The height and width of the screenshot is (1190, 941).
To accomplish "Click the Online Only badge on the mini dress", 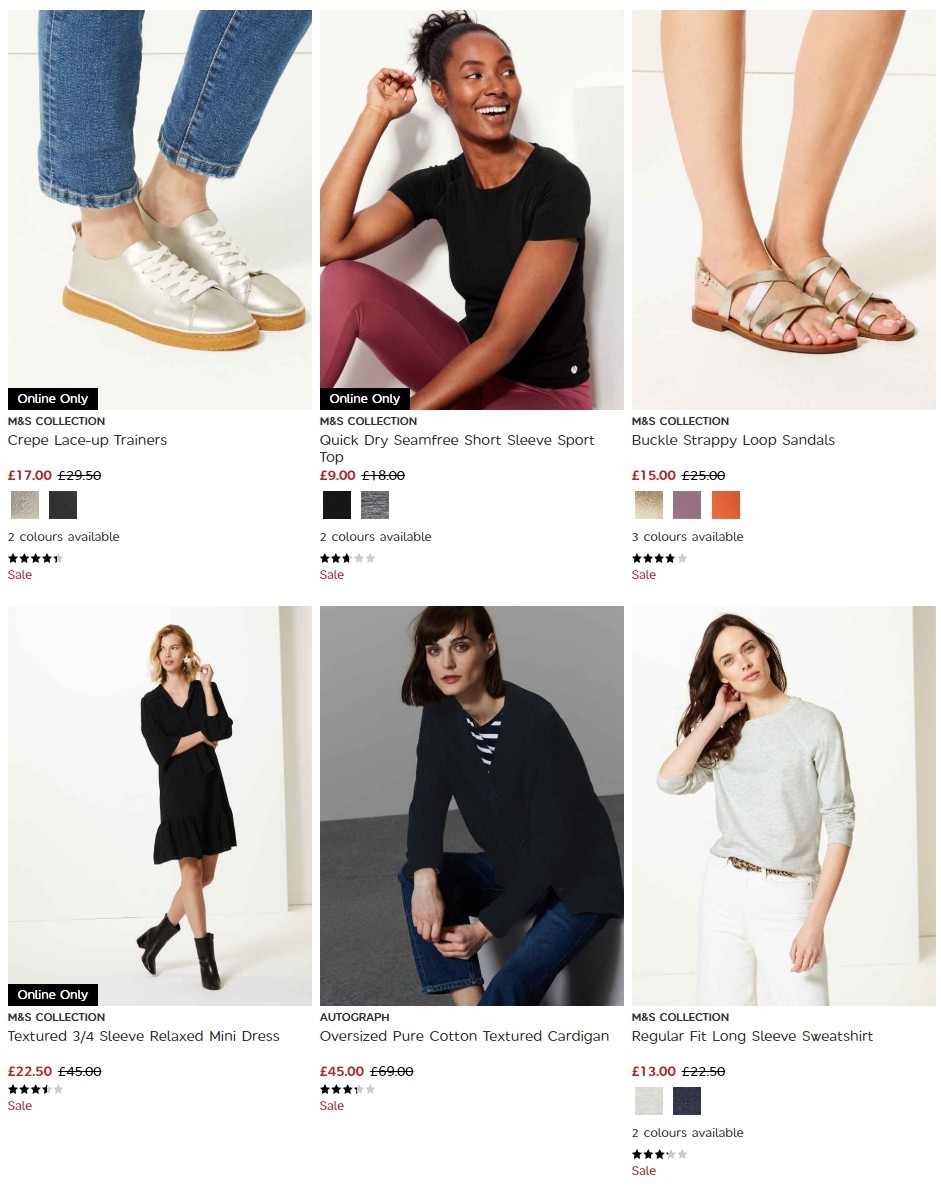I will [x=52, y=995].
